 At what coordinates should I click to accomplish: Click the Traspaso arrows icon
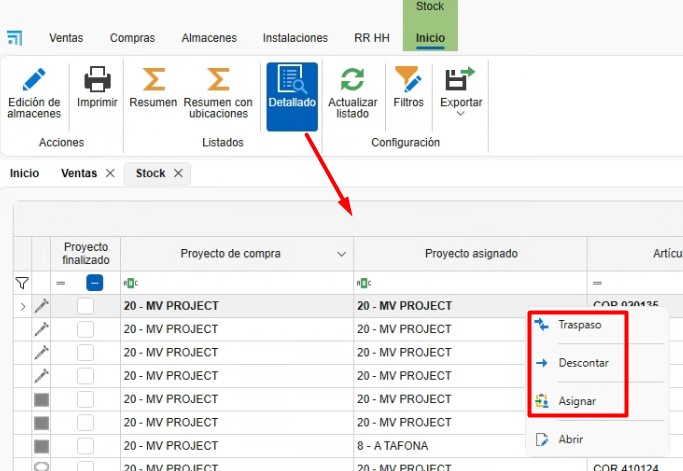click(541, 325)
